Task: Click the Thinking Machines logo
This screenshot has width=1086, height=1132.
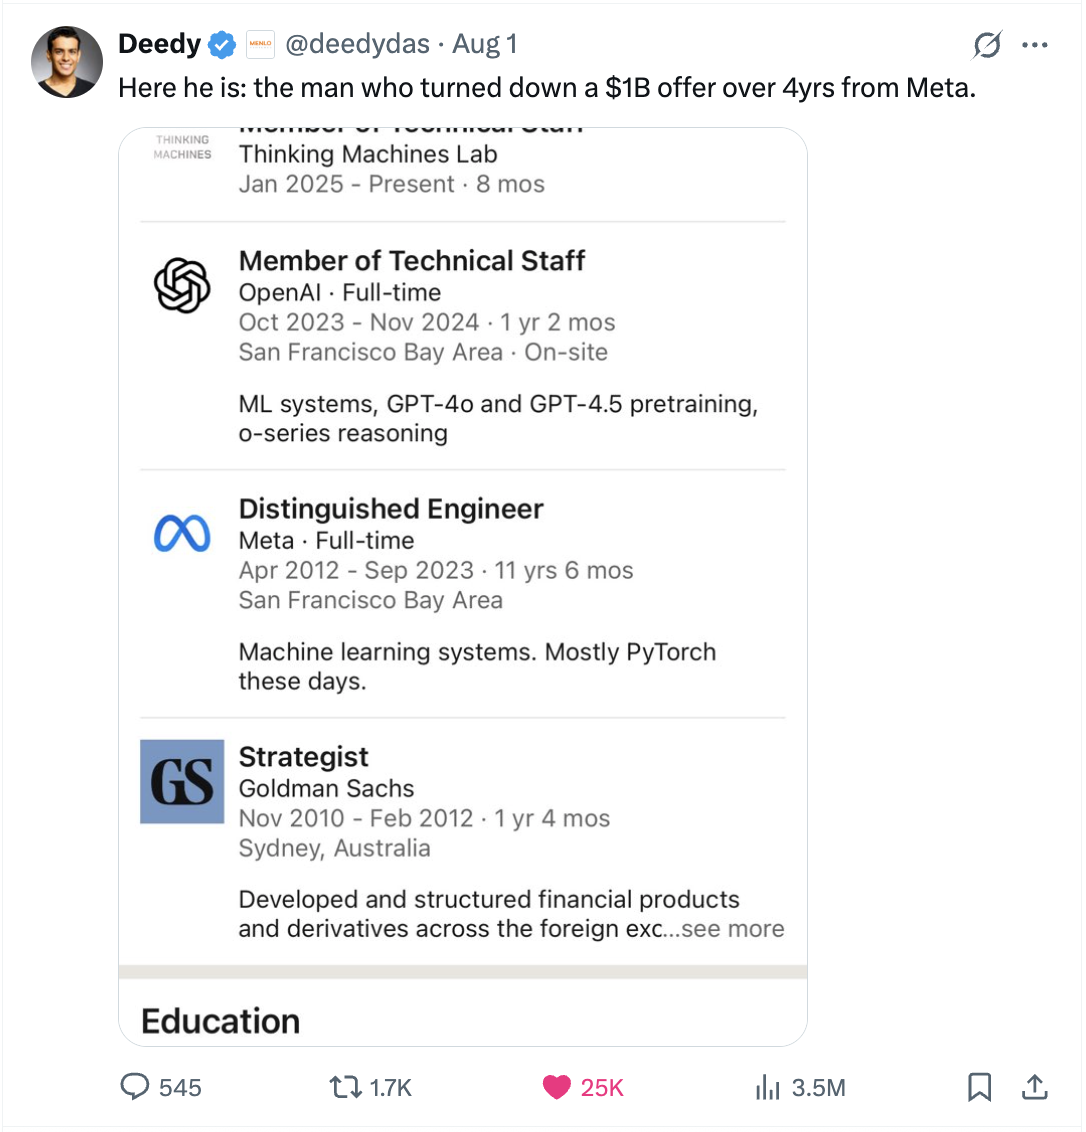Action: click(x=182, y=147)
